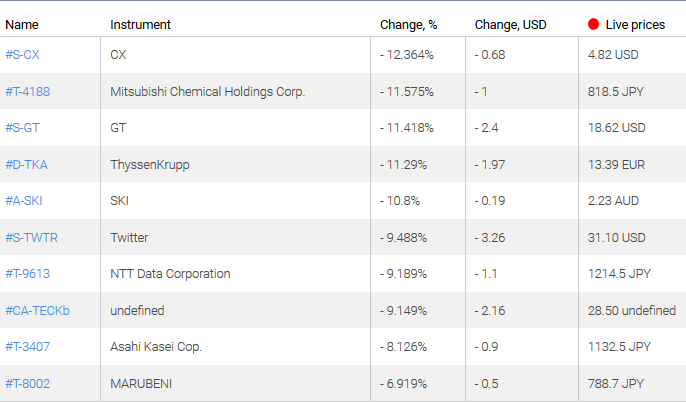Select the Mitsubishi Chemical Holdings Corp. cell
The height and width of the screenshot is (402, 686).
(207, 91)
